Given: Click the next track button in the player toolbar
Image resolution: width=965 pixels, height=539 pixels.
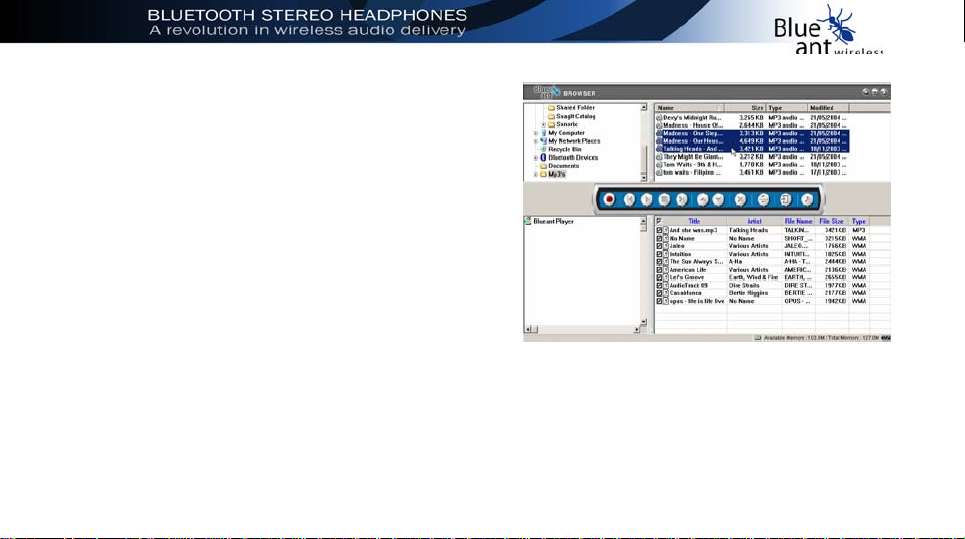Looking at the screenshot, I should click(682, 199).
